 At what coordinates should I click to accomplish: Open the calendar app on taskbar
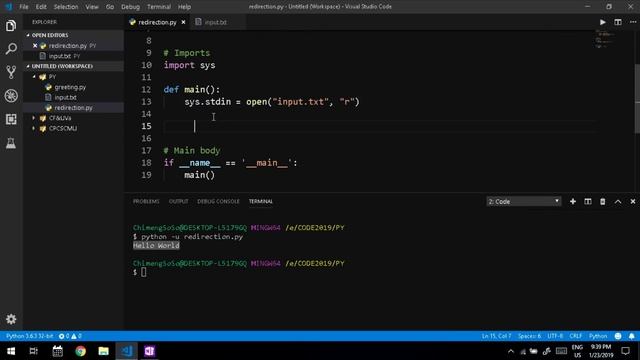point(58,351)
